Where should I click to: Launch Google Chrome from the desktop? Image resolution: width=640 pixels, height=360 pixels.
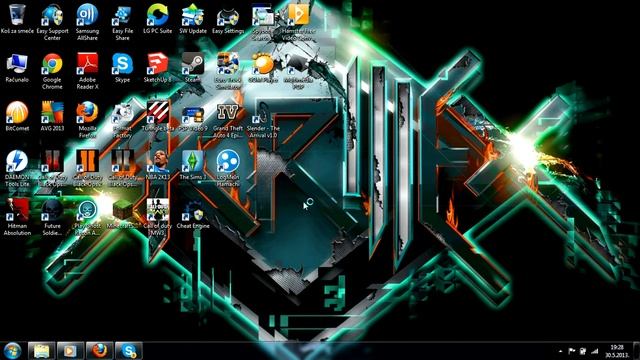52,71
